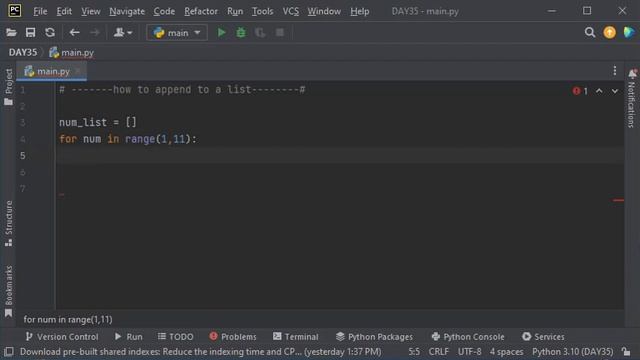Image resolution: width=640 pixels, height=360 pixels.
Task: Open file or project folder icon
Action: 11,33
